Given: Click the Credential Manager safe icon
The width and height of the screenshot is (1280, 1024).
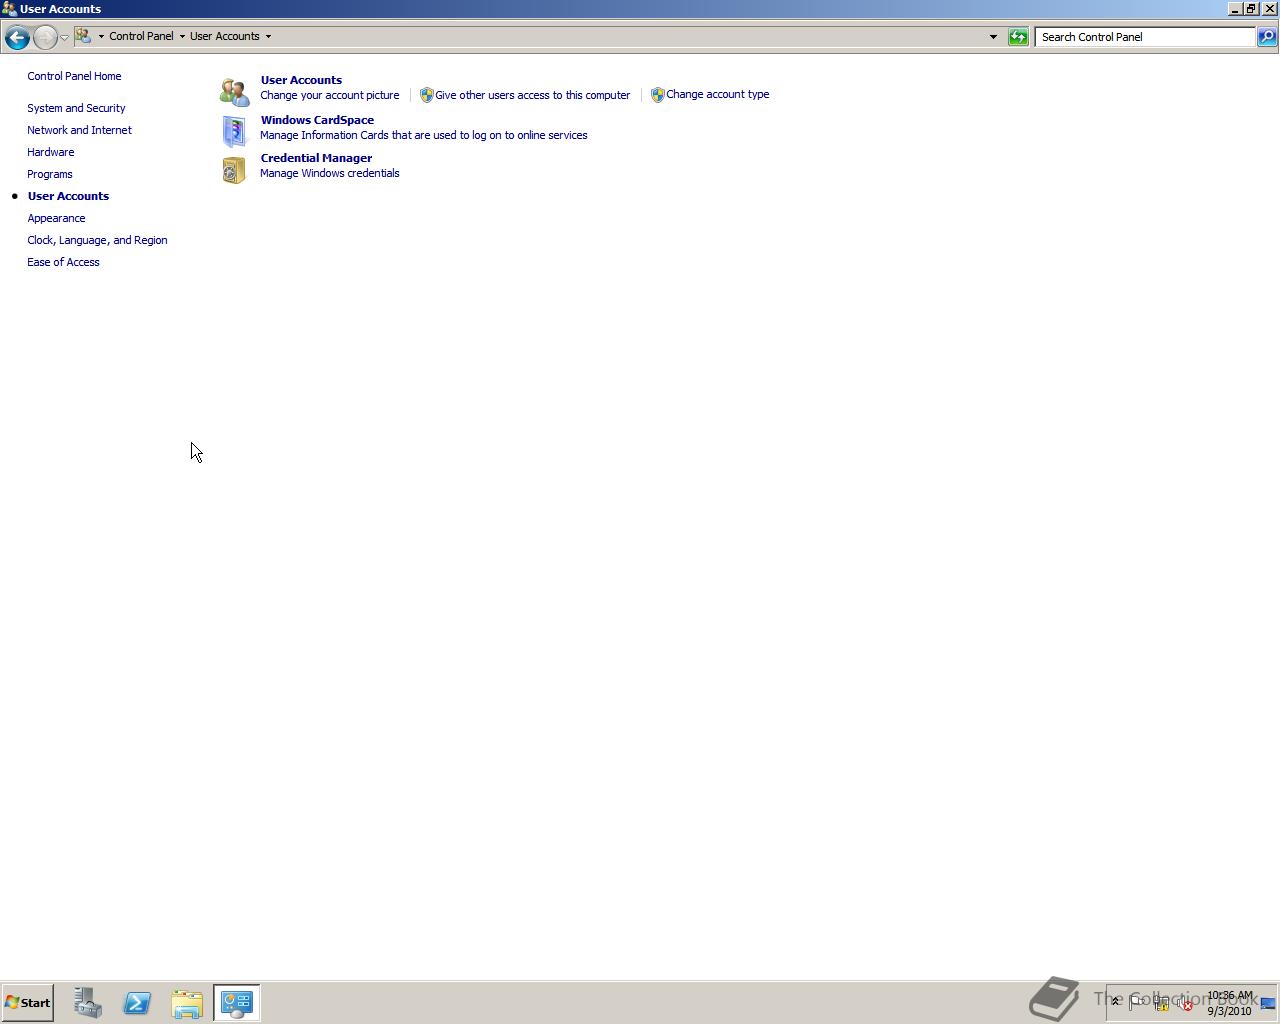Looking at the screenshot, I should [234, 170].
